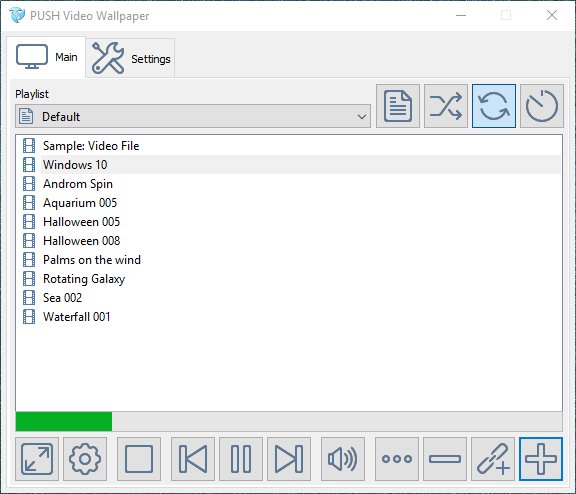Open video settings with the gear button

pos(85,459)
